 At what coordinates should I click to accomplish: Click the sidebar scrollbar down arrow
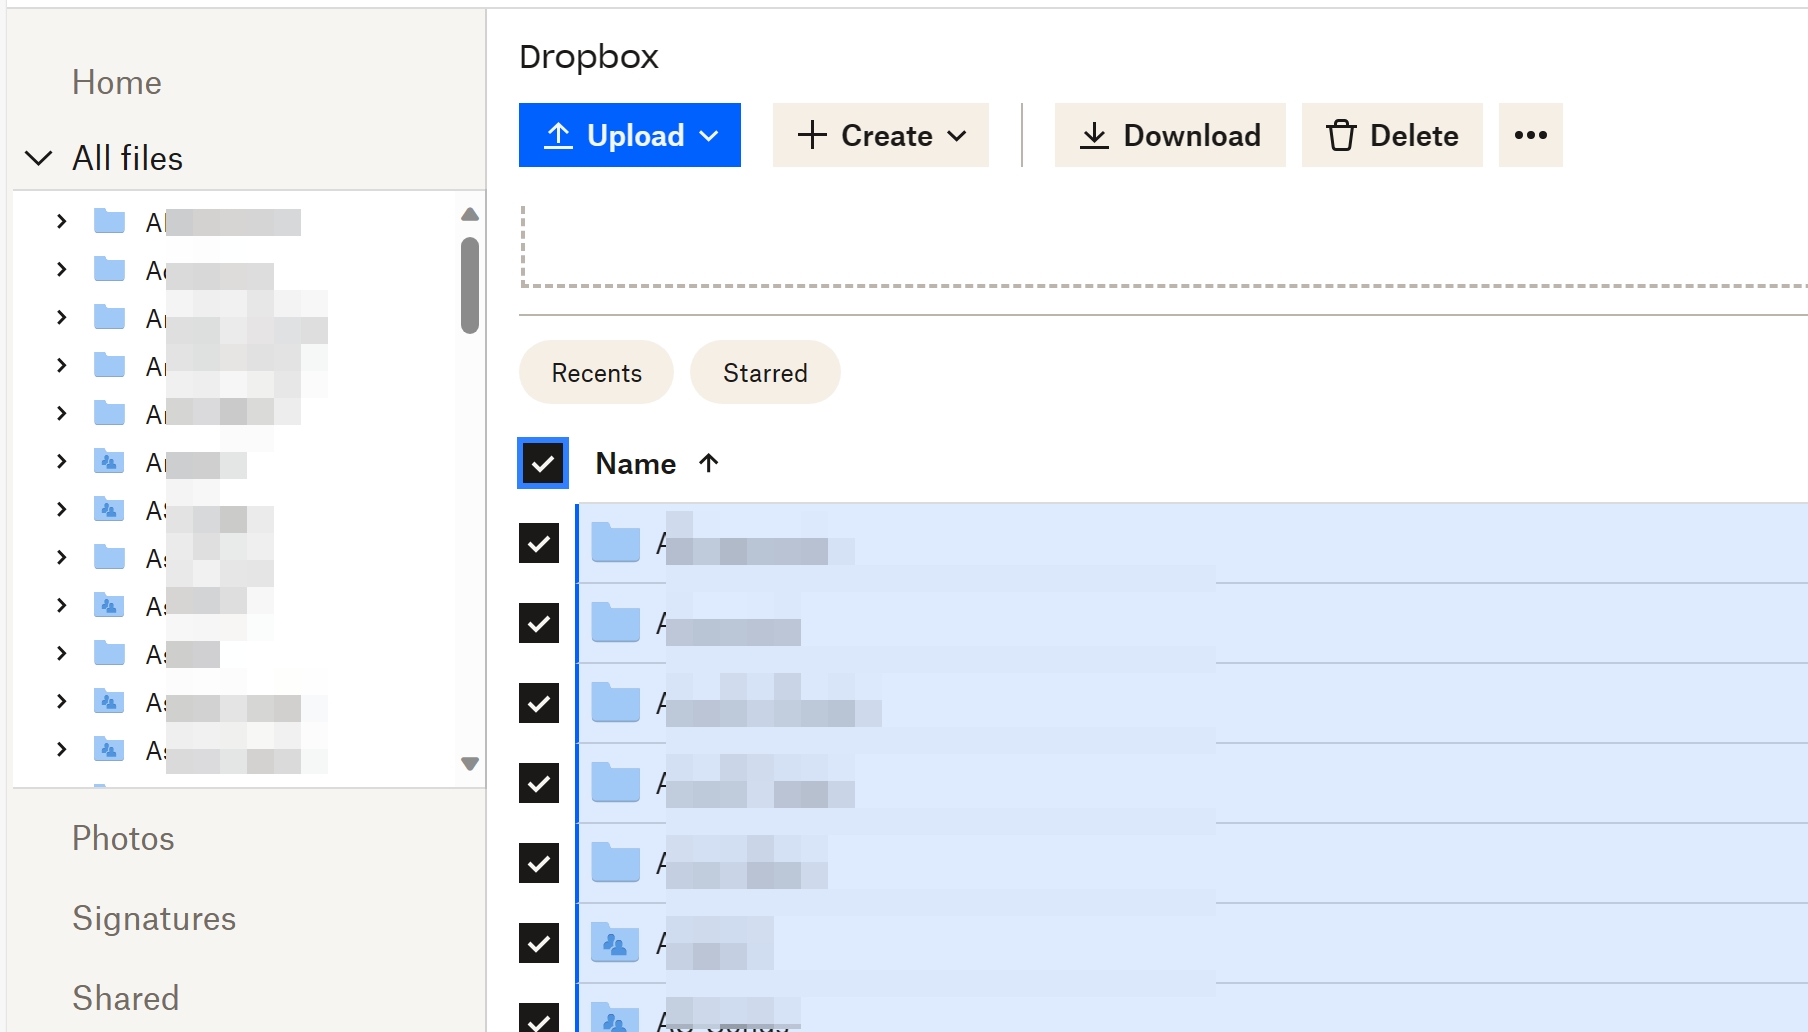click(x=469, y=763)
